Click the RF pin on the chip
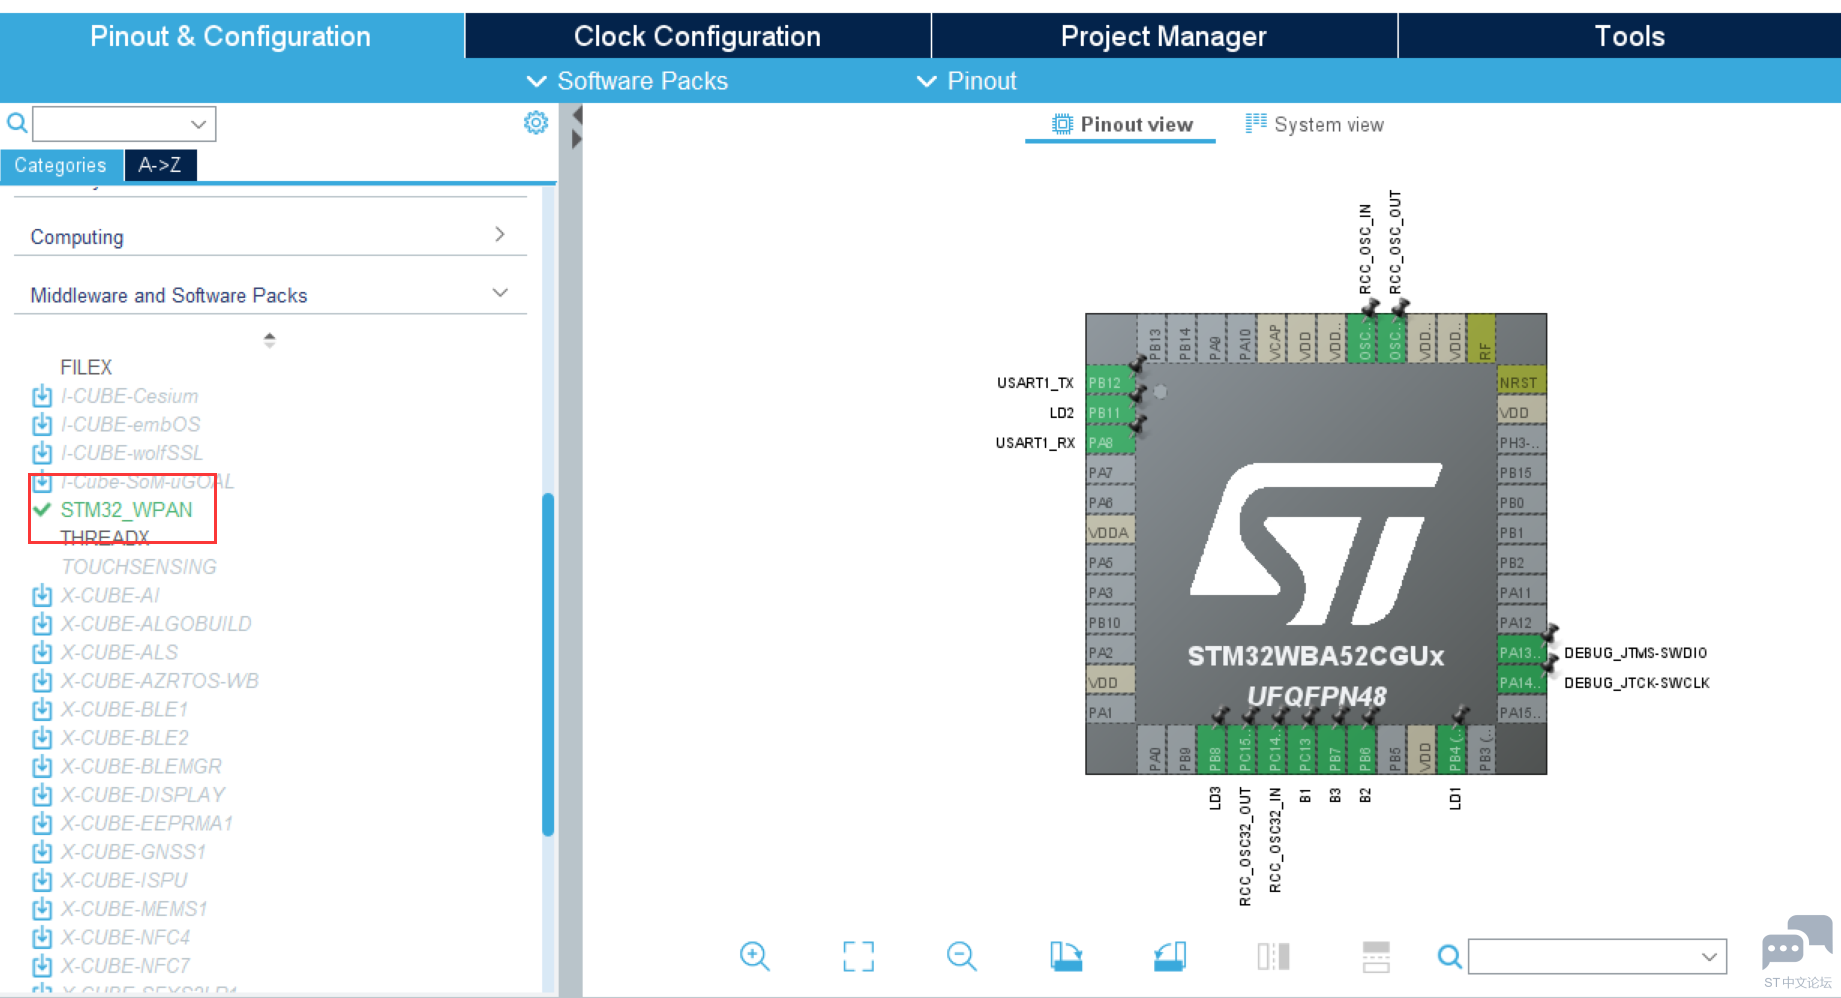This screenshot has height=998, width=1841. pos(1481,338)
